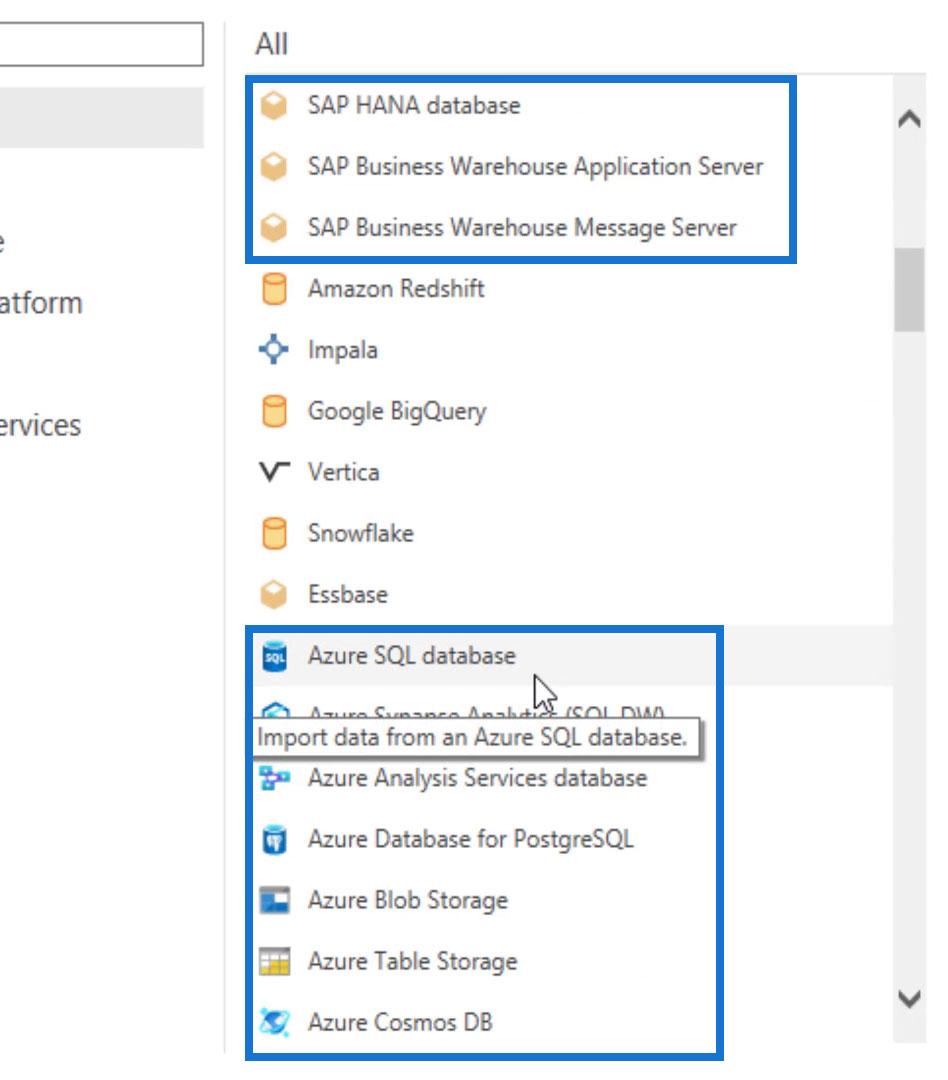Click the SAP HANA database icon
Screen dimensions: 948x1080
click(273, 106)
